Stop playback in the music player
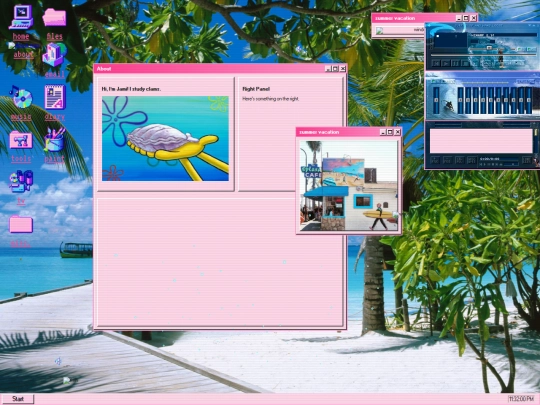This screenshot has width=540, height=405. [465, 63]
